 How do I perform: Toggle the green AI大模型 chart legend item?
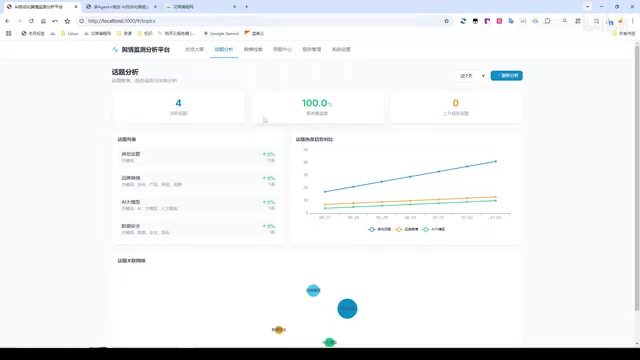pyautogui.click(x=434, y=229)
